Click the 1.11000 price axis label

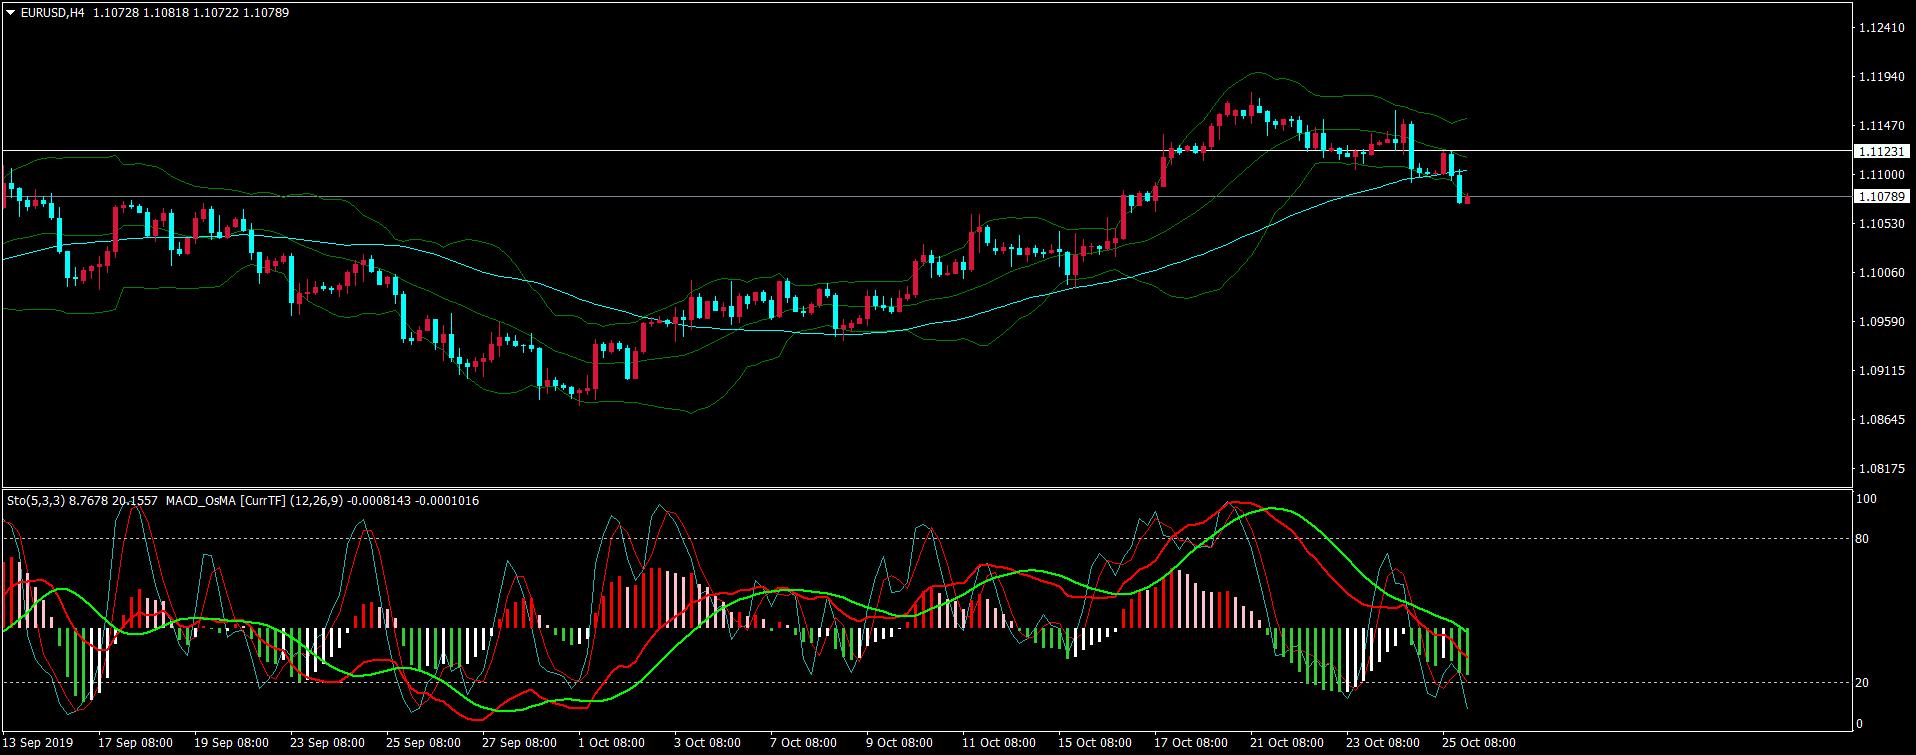[1880, 174]
